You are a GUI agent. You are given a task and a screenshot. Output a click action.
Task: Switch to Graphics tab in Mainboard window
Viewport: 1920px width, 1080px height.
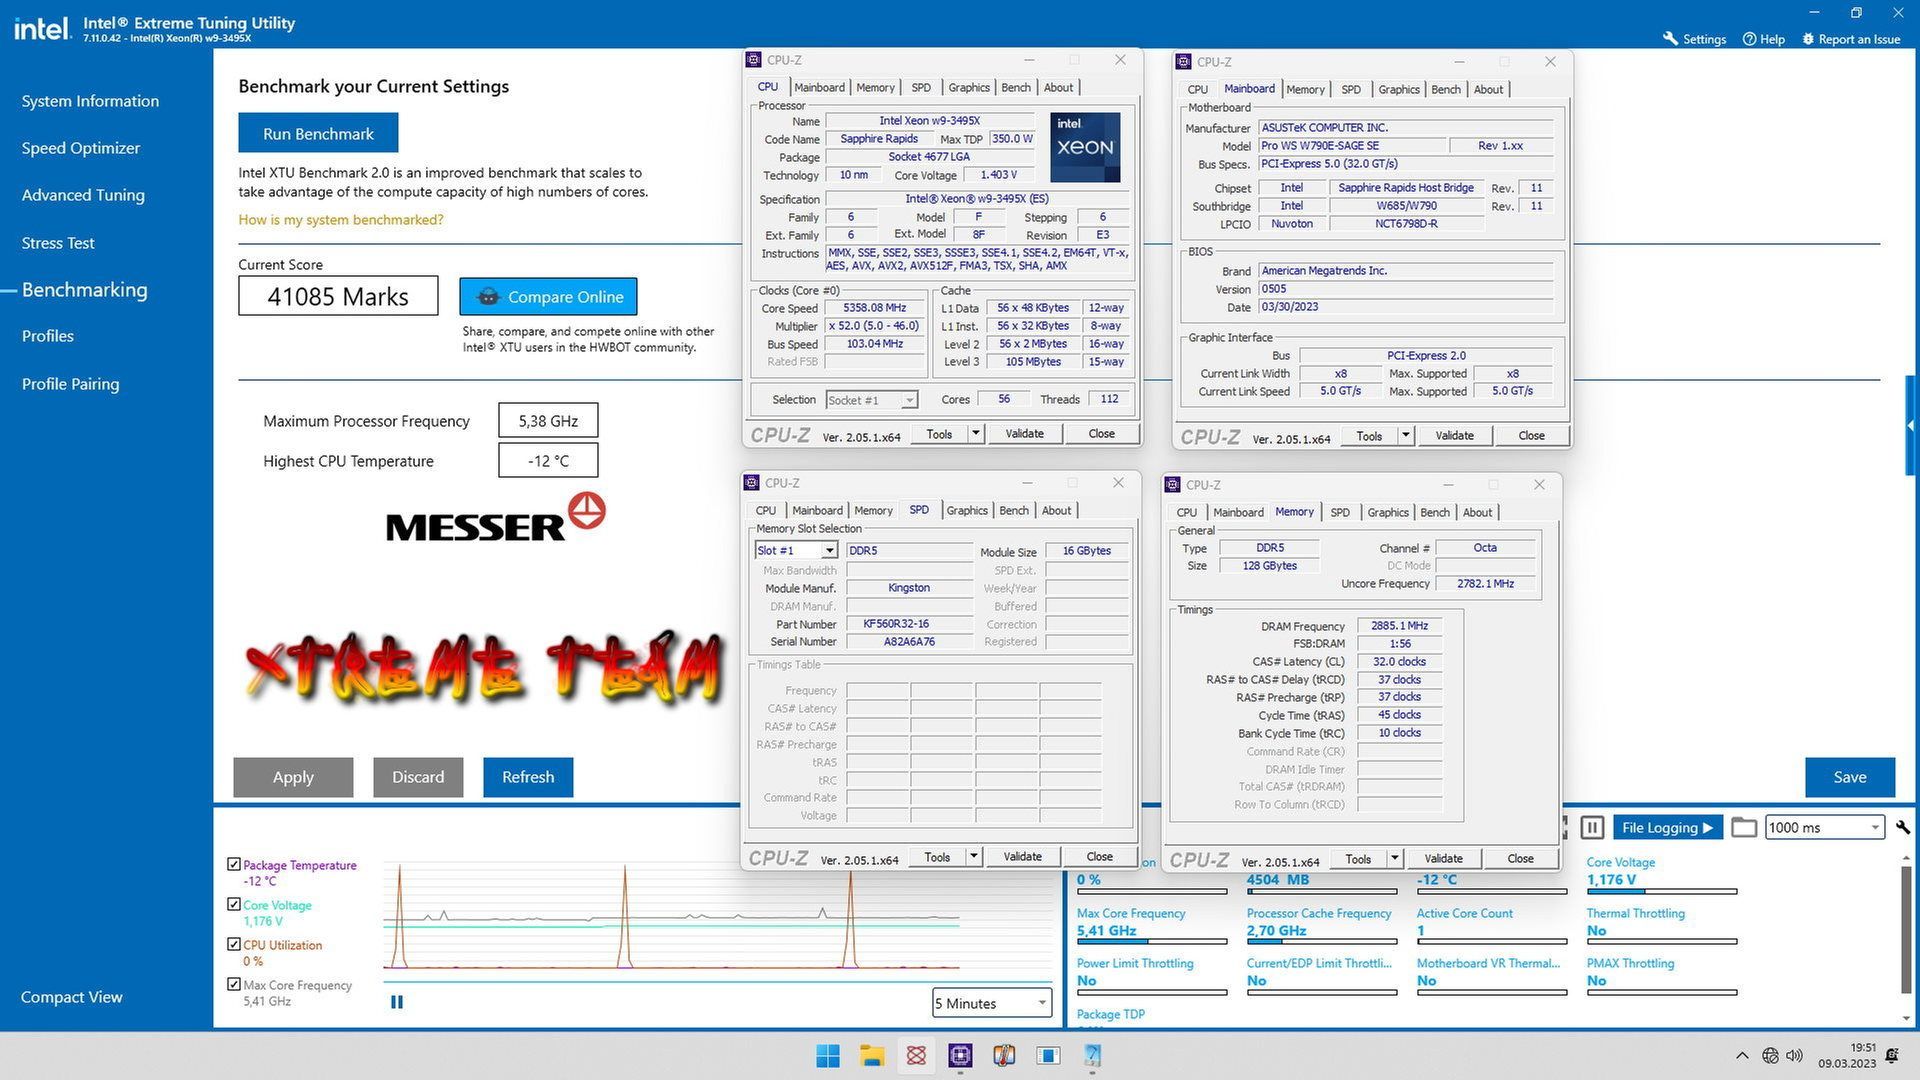[1398, 90]
